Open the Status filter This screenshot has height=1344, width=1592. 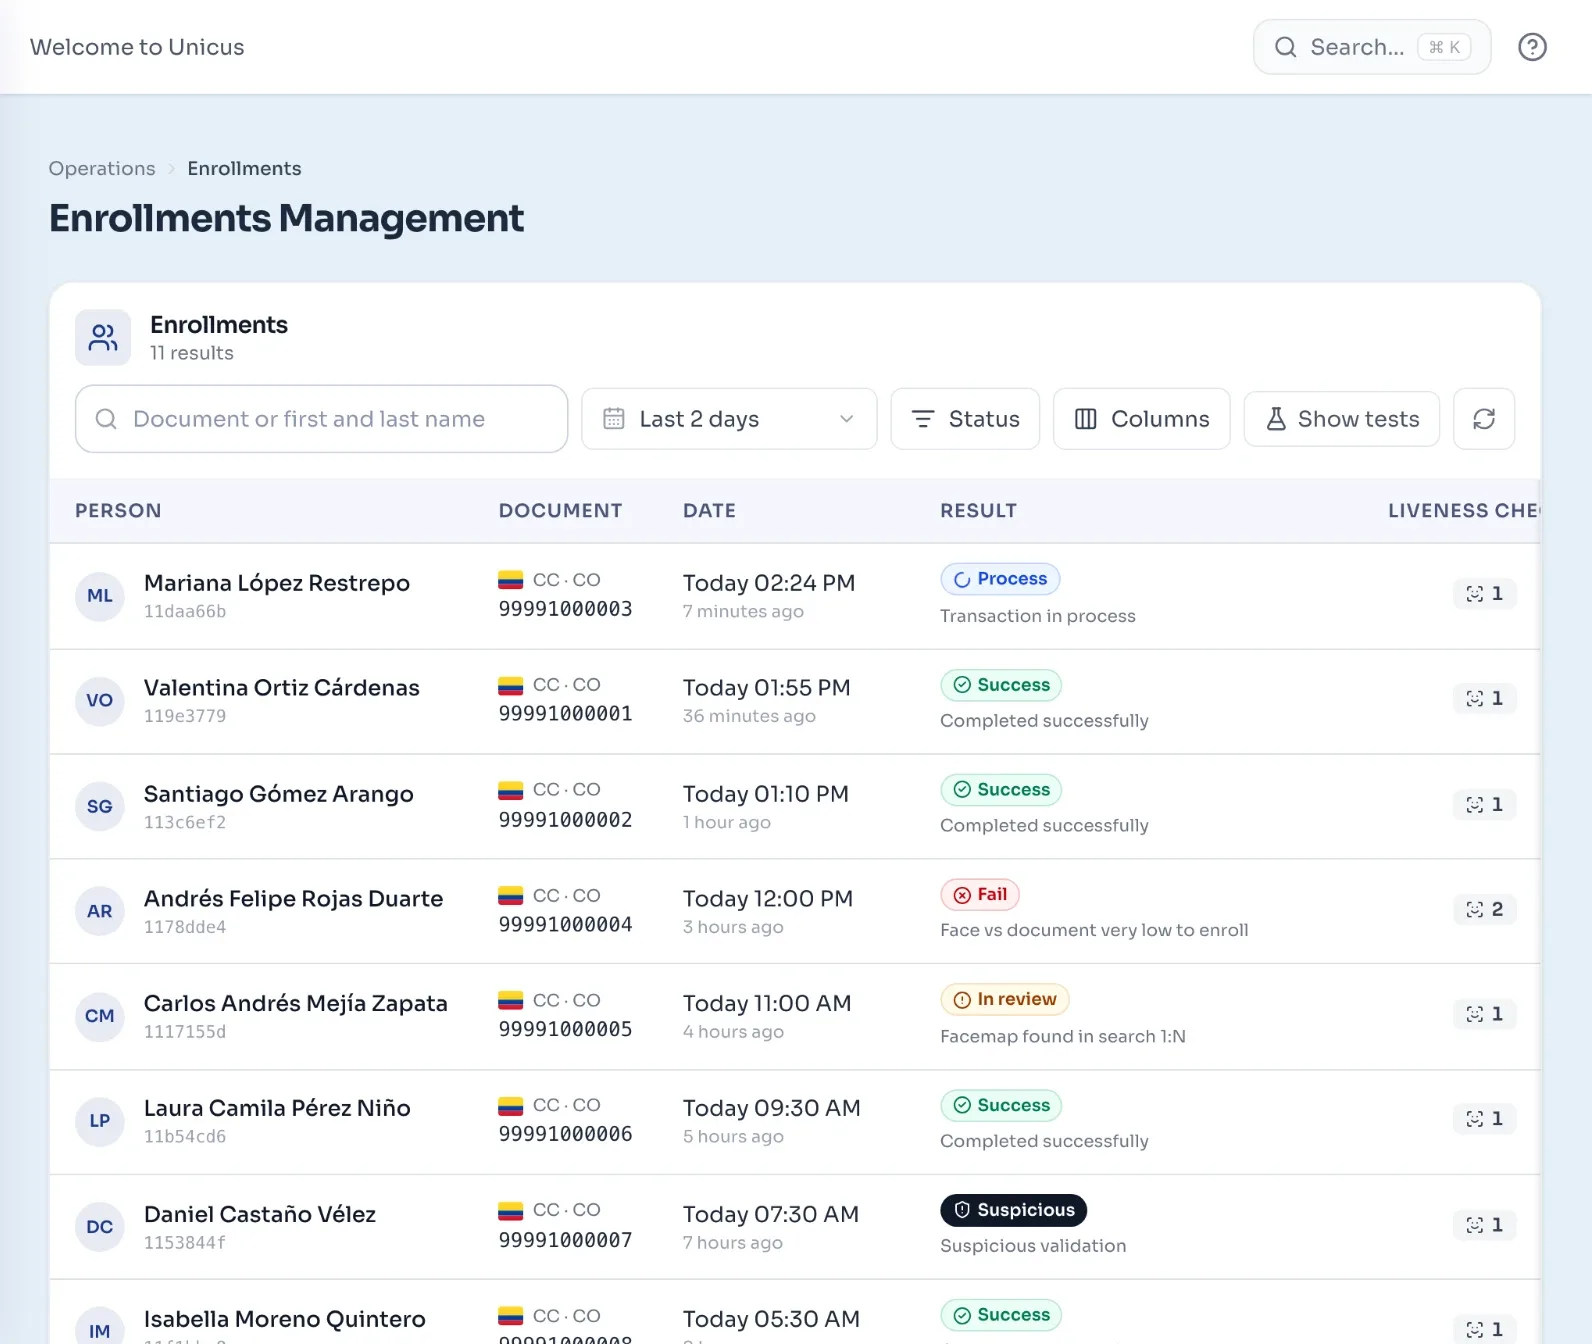(x=965, y=419)
